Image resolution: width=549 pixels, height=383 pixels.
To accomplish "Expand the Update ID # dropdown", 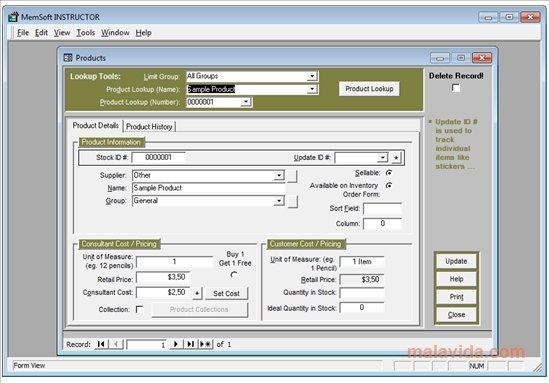I will pos(383,158).
